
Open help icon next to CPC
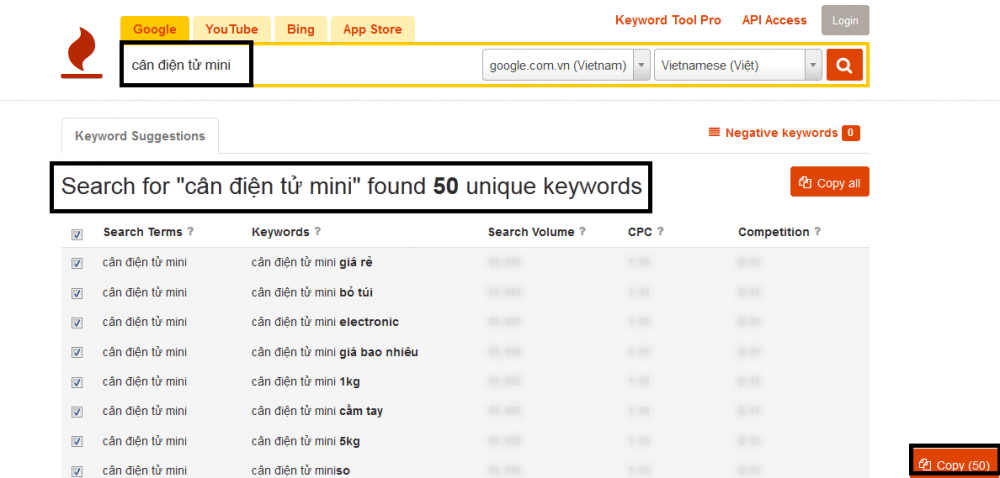[x=660, y=231]
